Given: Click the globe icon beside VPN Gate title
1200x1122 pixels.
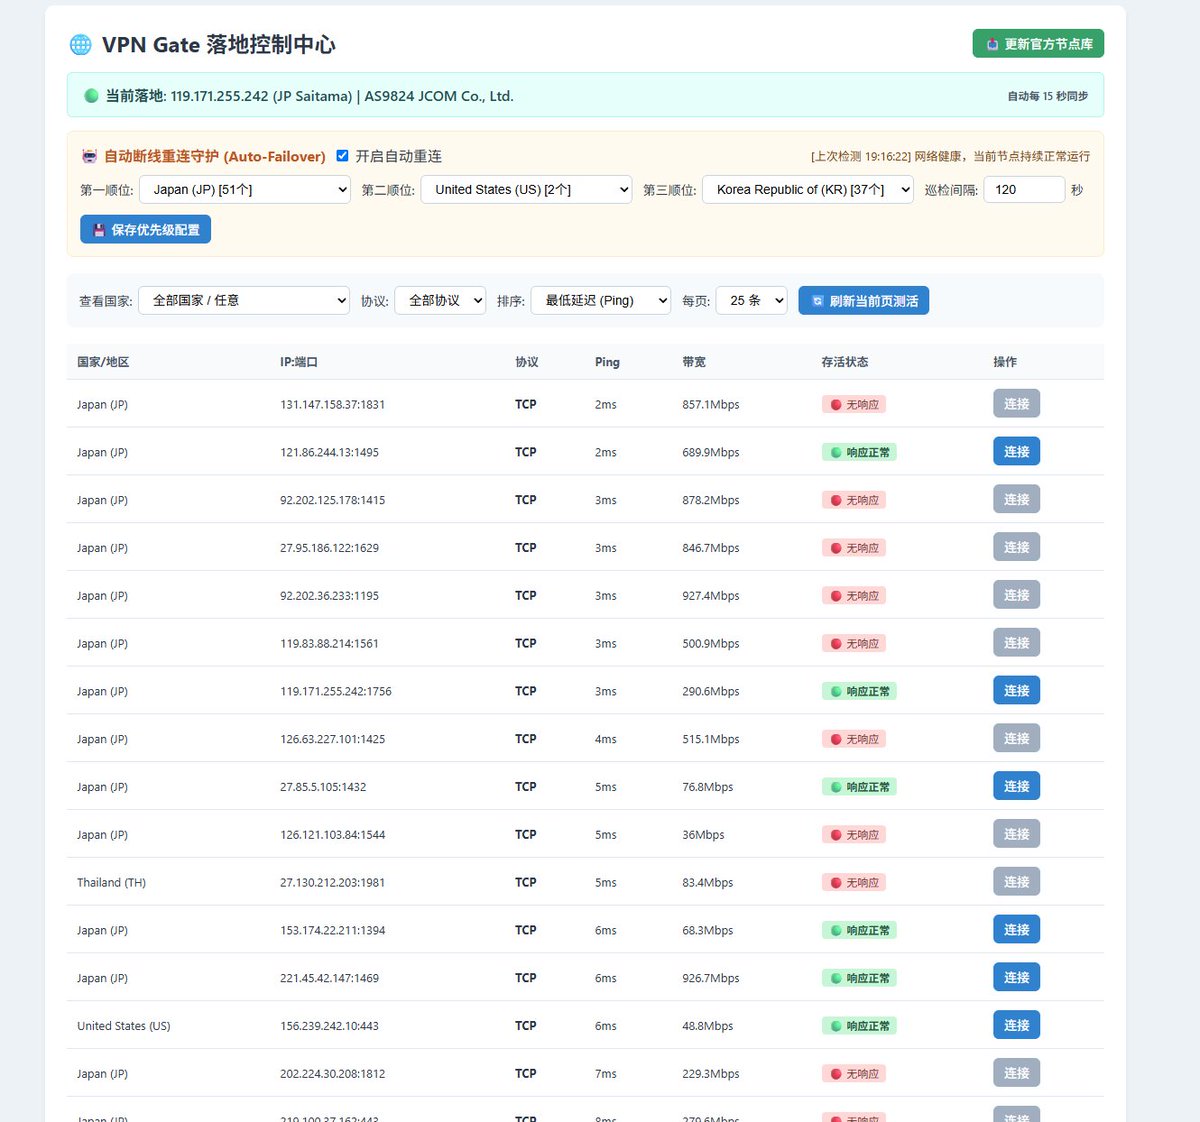Looking at the screenshot, I should [x=80, y=44].
